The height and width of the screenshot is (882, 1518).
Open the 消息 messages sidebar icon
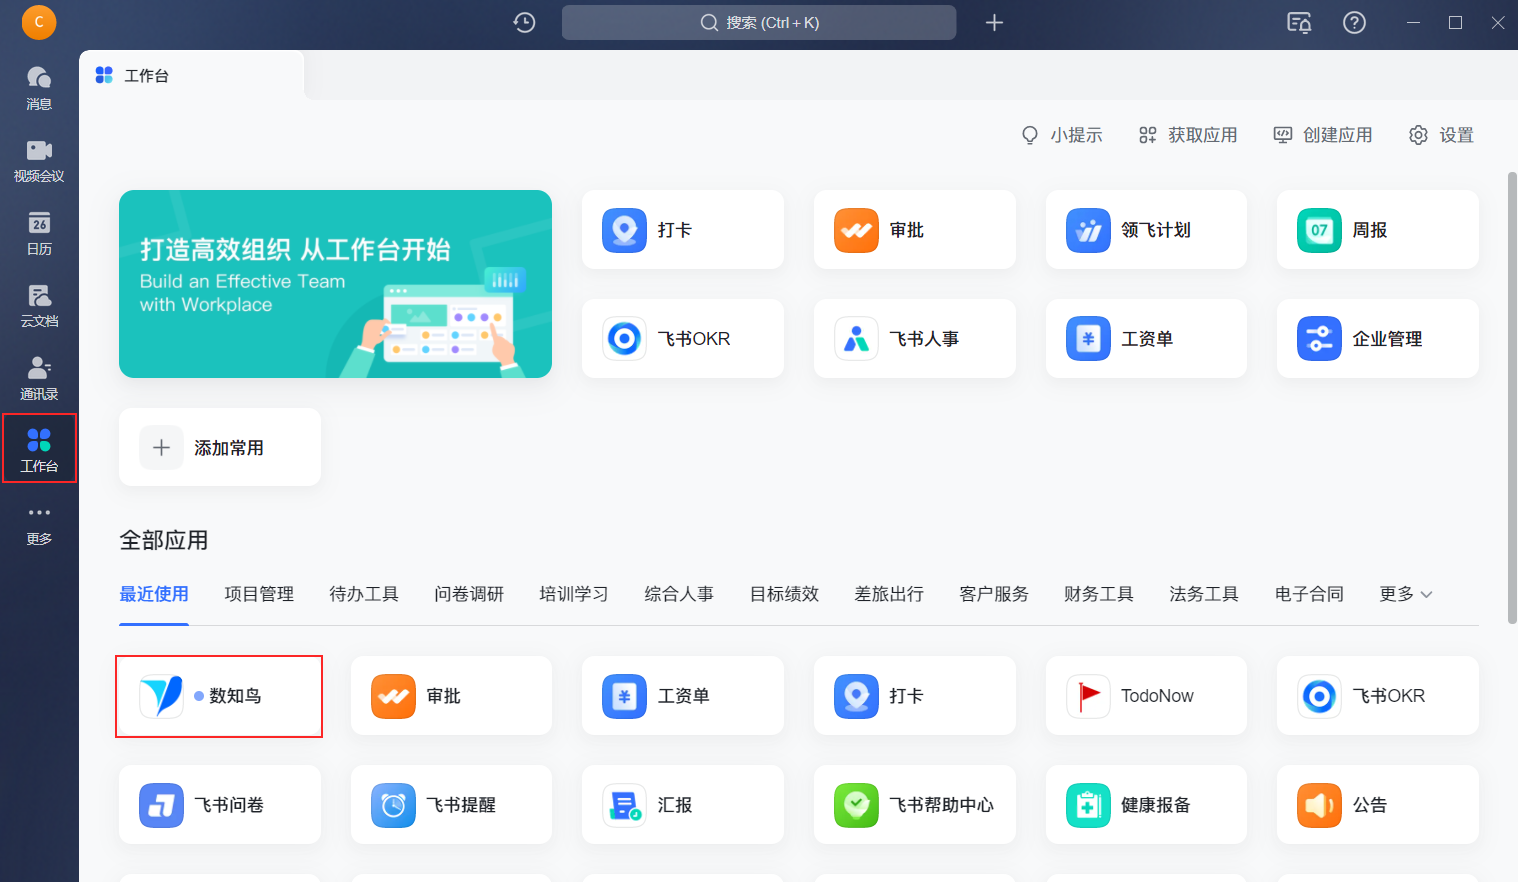pos(39,88)
